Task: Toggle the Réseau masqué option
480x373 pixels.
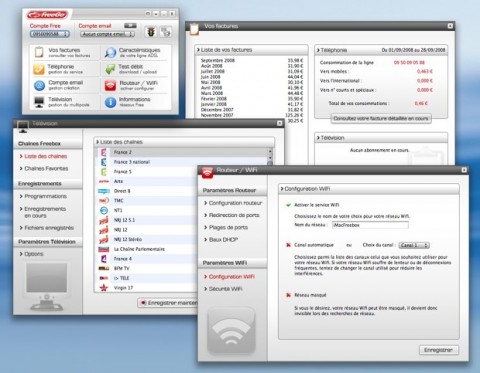Action: (x=288, y=295)
